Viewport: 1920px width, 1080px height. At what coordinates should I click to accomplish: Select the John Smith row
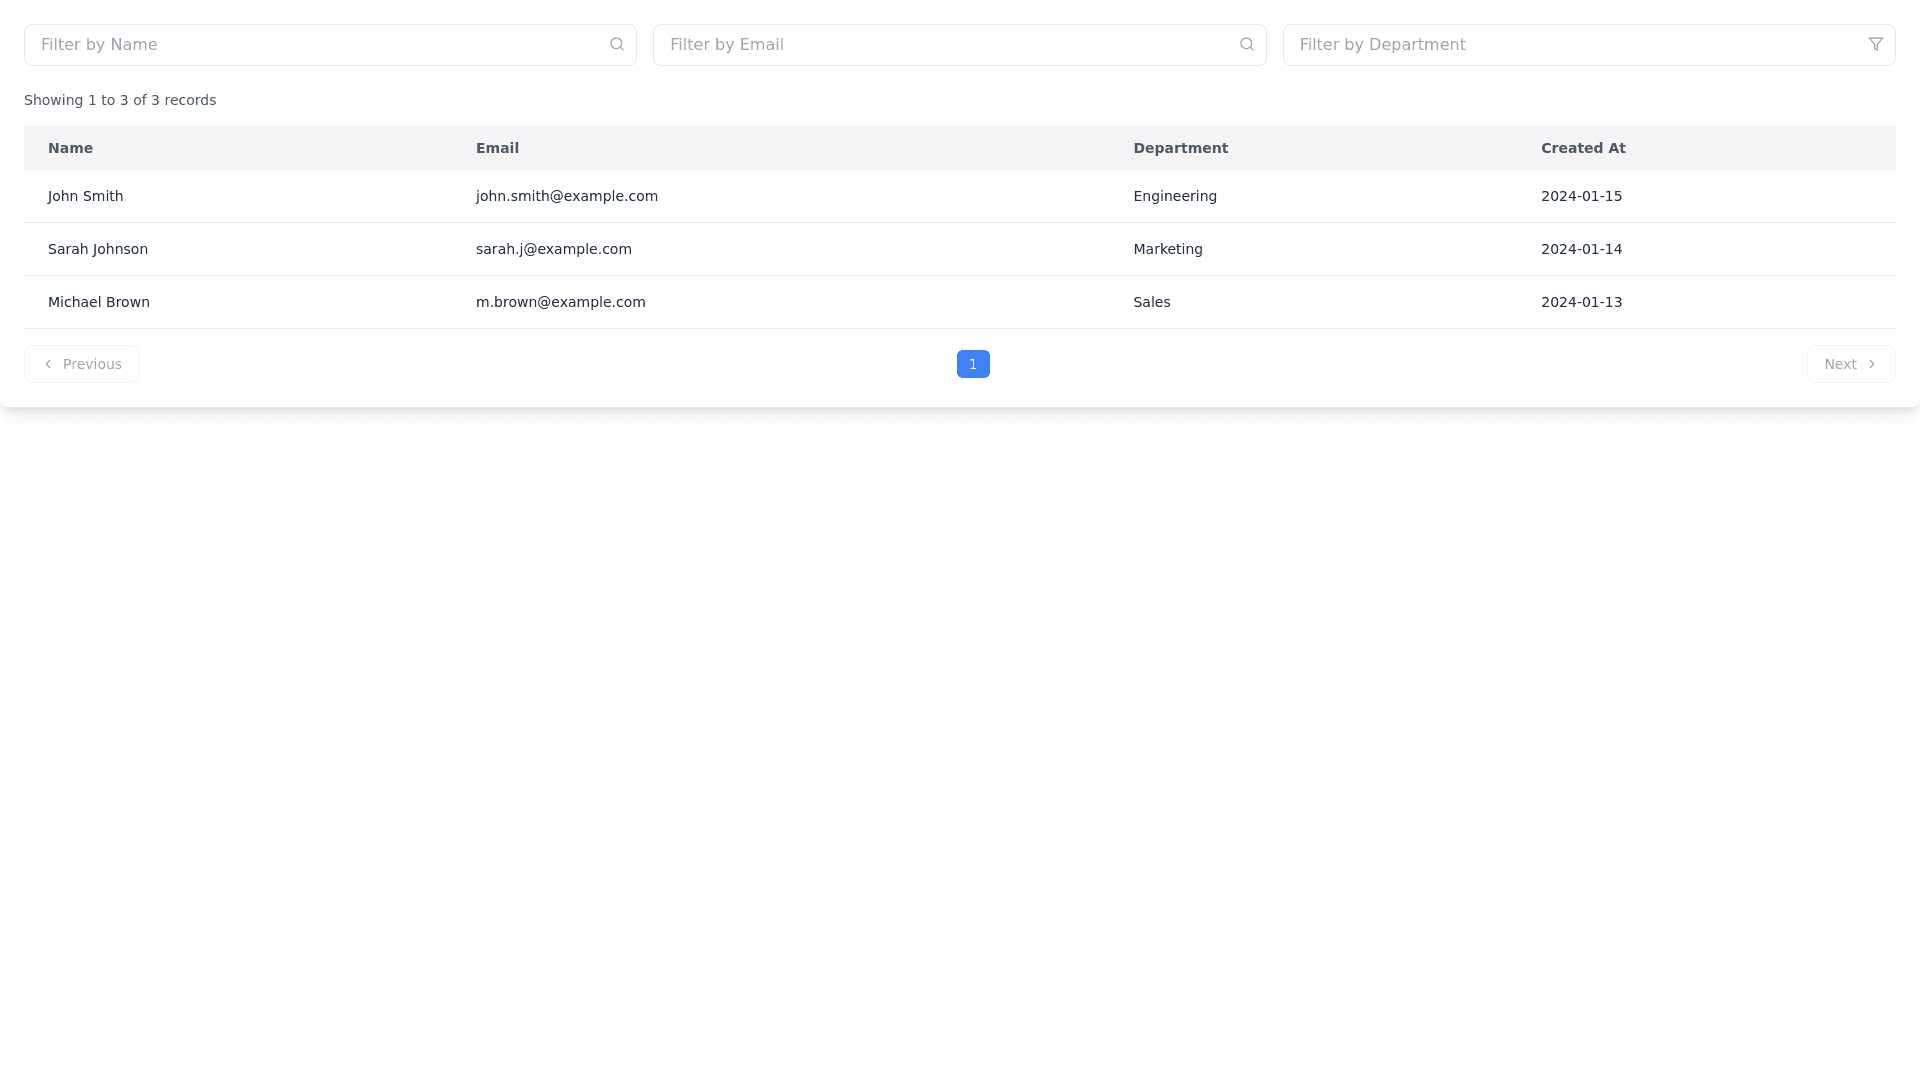pyautogui.click(x=86, y=196)
